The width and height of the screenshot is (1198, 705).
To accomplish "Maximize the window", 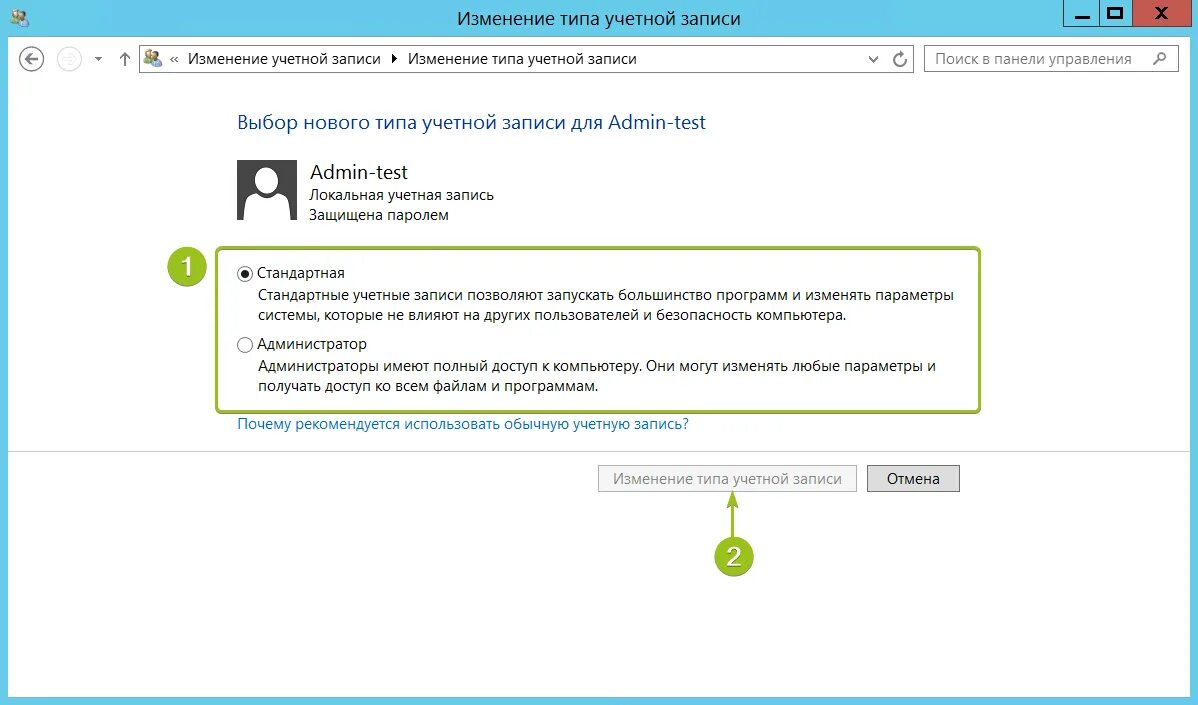I will click(1115, 14).
